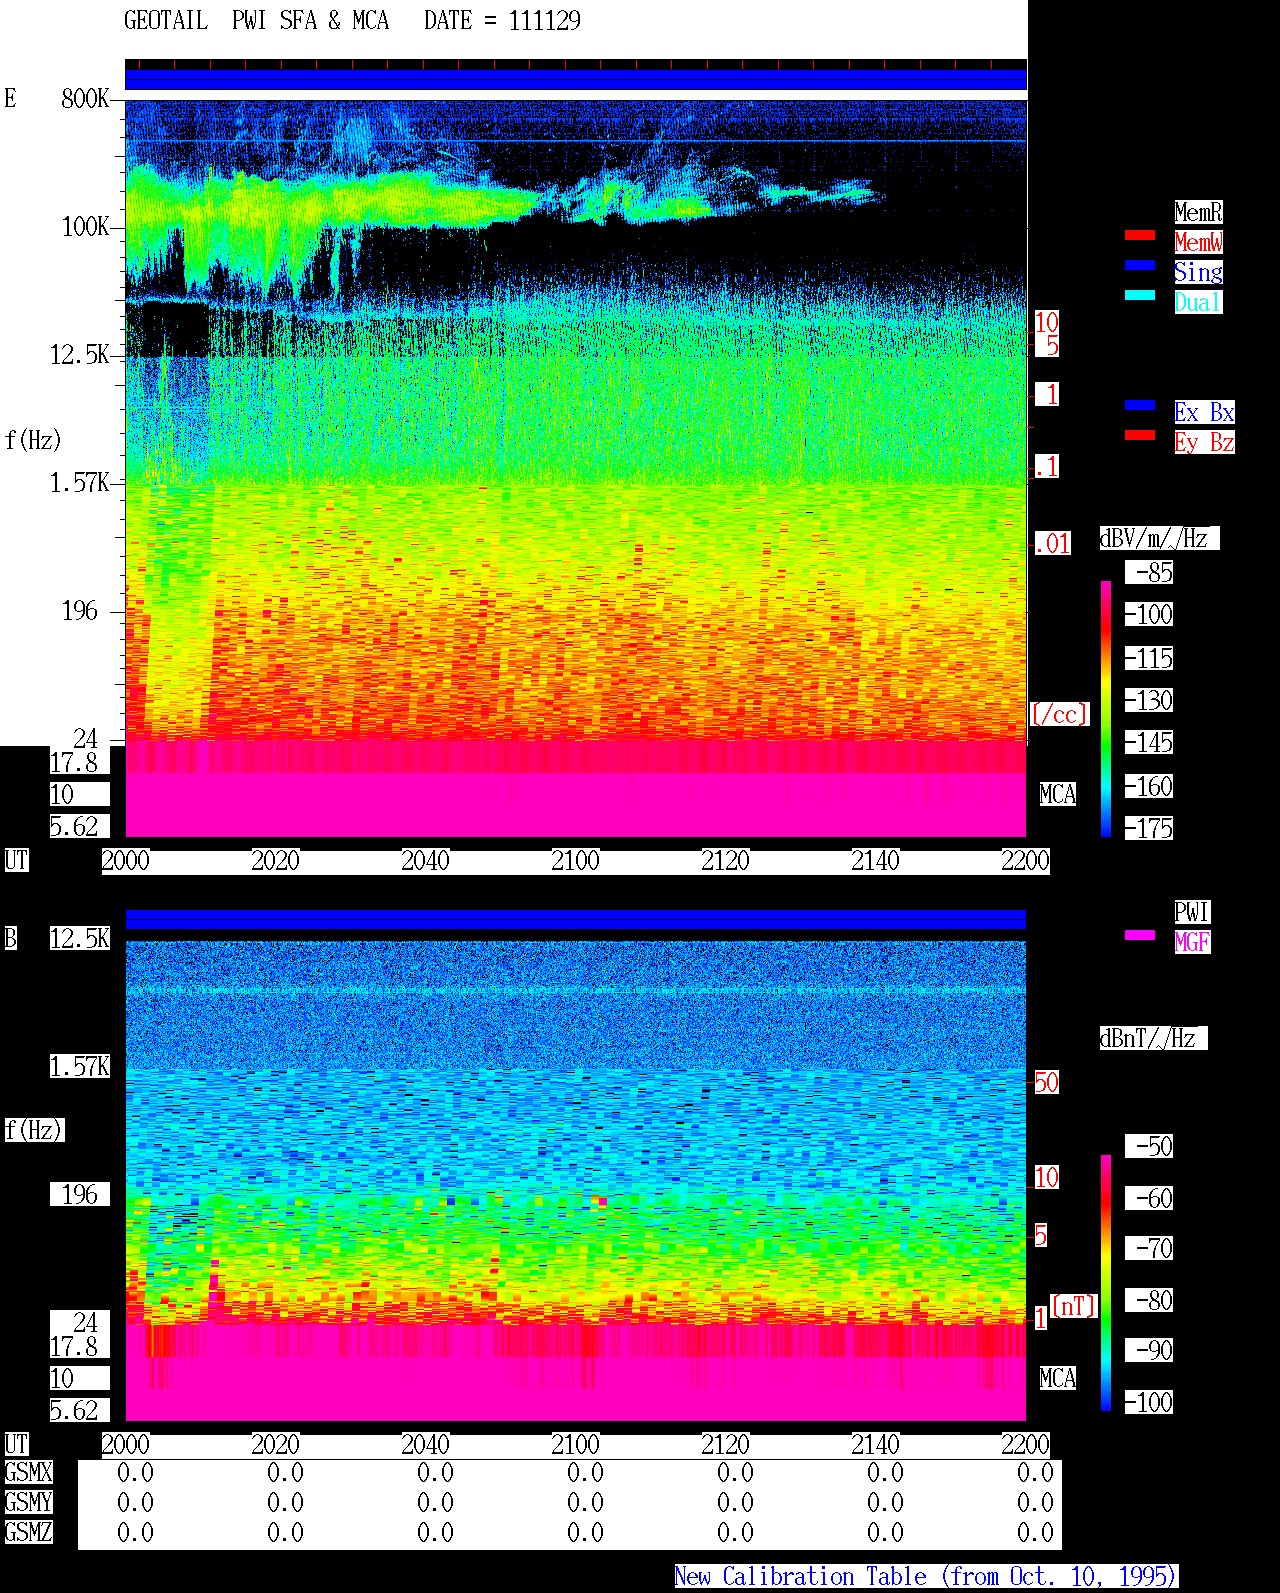Click the blue Ex Bx legend swatch
Image resolution: width=1280 pixels, height=1593 pixels.
[x=1139, y=406]
